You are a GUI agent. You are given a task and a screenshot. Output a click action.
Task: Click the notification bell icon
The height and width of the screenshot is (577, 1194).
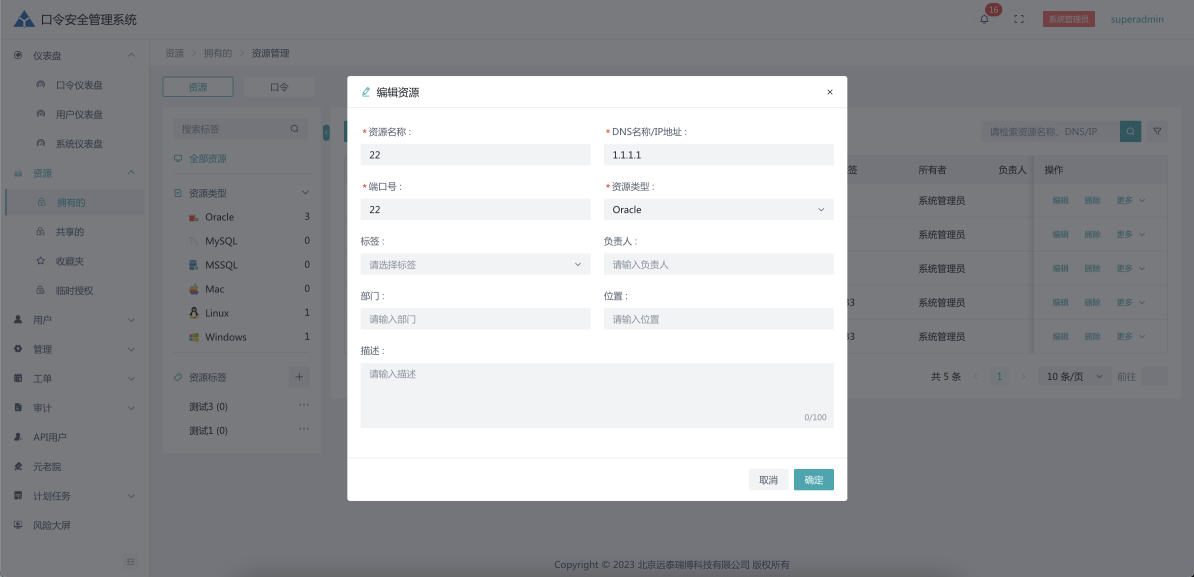click(x=984, y=19)
